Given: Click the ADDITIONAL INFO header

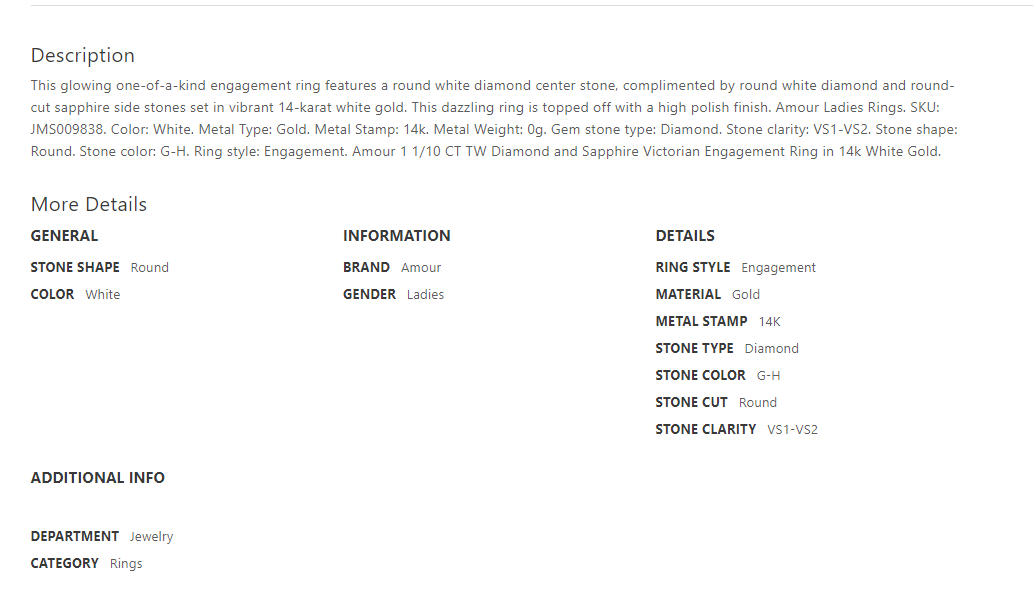Looking at the screenshot, I should coord(97,478).
